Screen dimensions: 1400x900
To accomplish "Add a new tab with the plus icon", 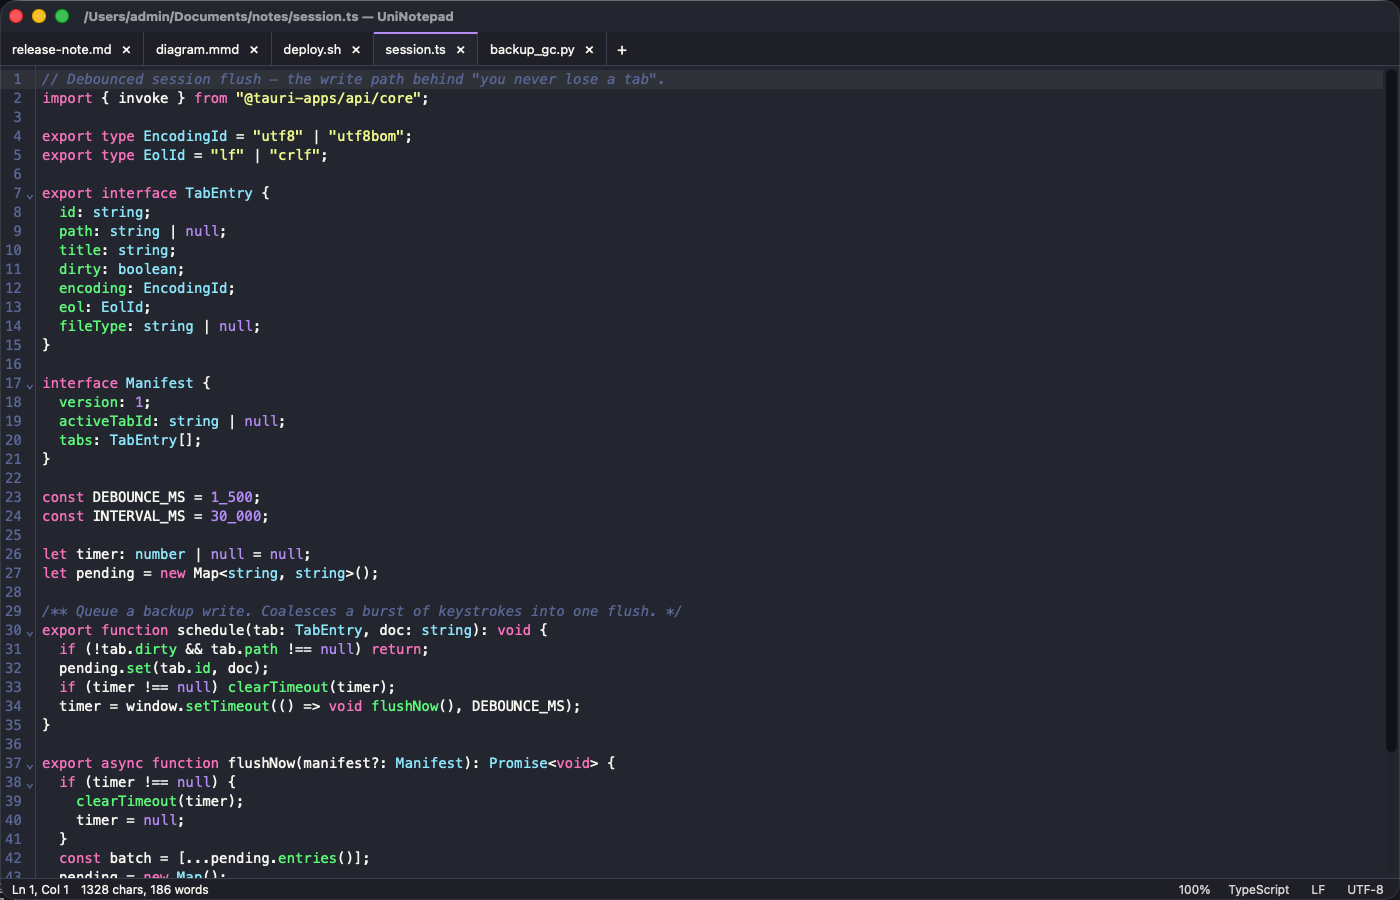I will pyautogui.click(x=622, y=50).
